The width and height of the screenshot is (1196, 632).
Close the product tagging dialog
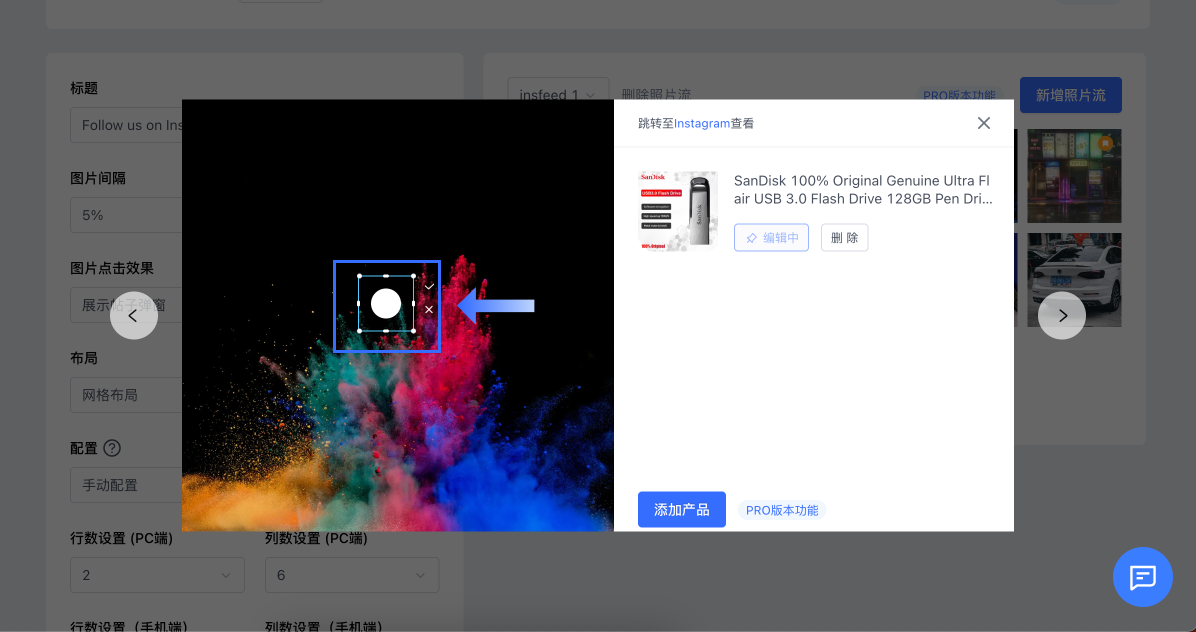984,123
